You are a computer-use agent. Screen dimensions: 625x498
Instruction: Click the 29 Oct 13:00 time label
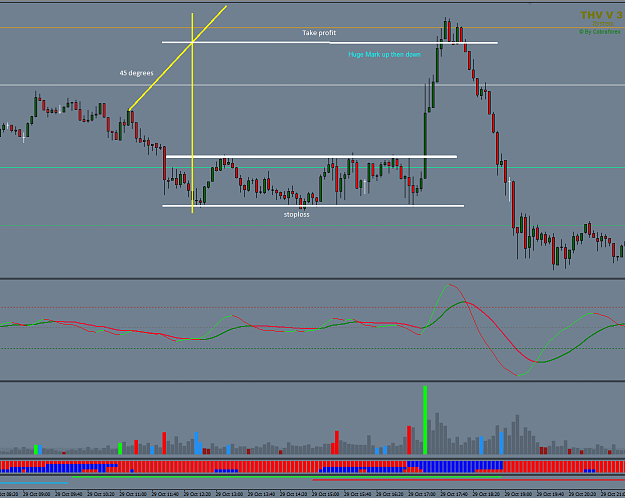click(x=230, y=494)
